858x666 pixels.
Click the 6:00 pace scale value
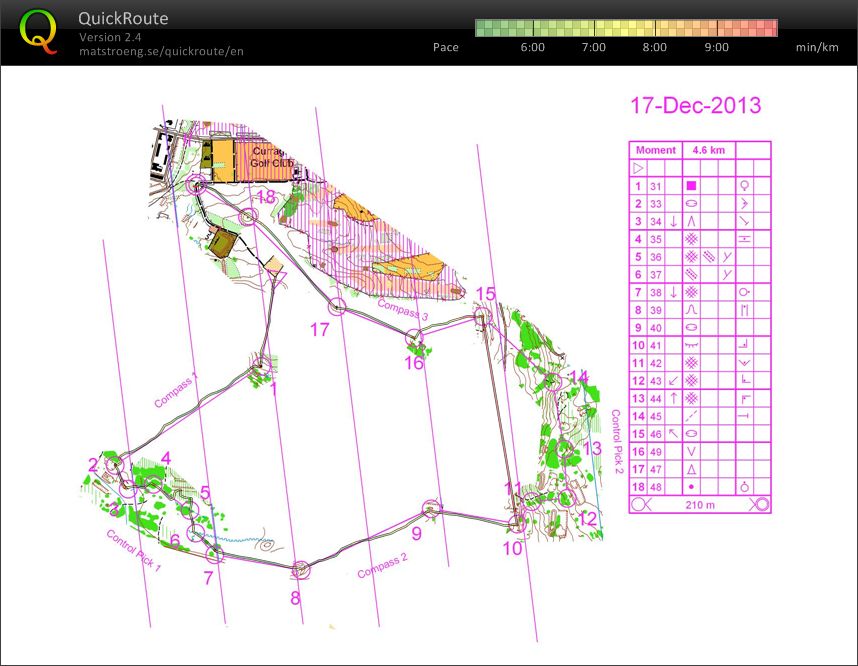(x=532, y=47)
